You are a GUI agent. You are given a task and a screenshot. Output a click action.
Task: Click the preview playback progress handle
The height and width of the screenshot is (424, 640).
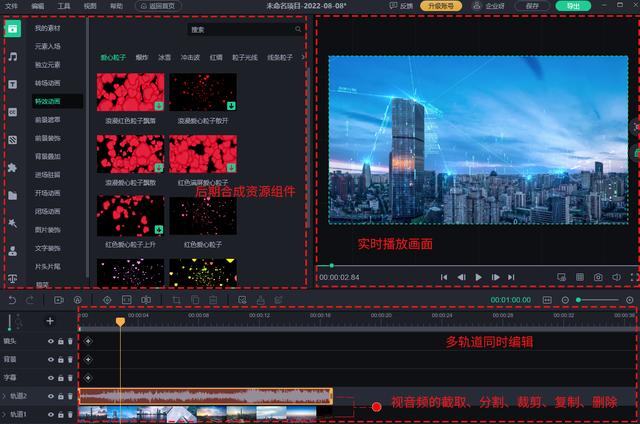coord(332,266)
